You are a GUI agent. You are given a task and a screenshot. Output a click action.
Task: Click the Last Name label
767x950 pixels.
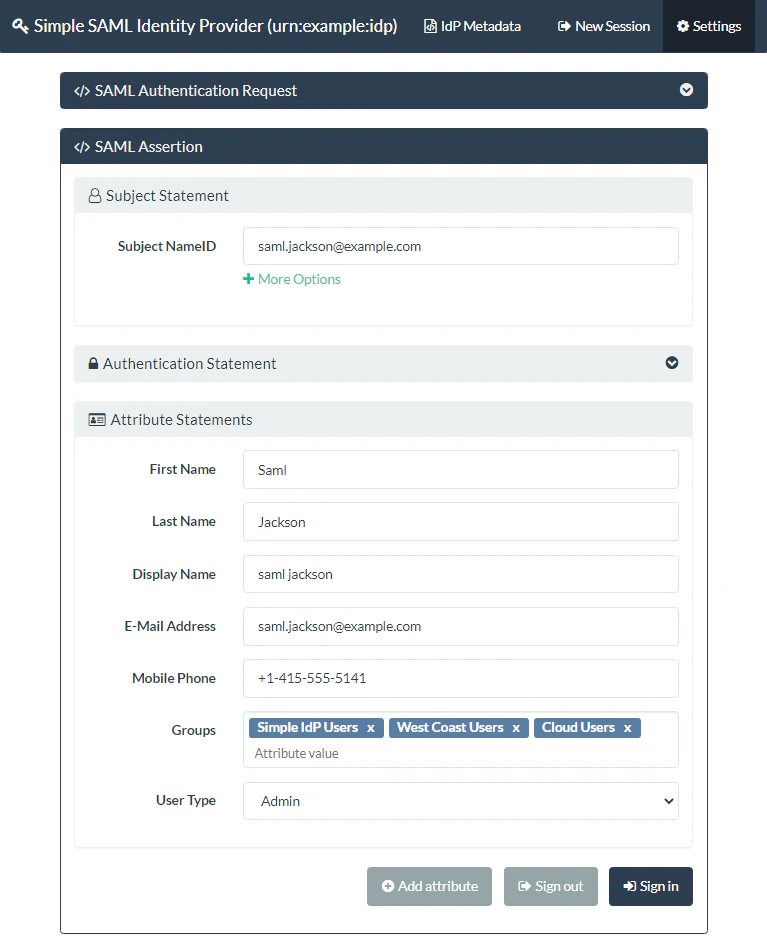(184, 521)
